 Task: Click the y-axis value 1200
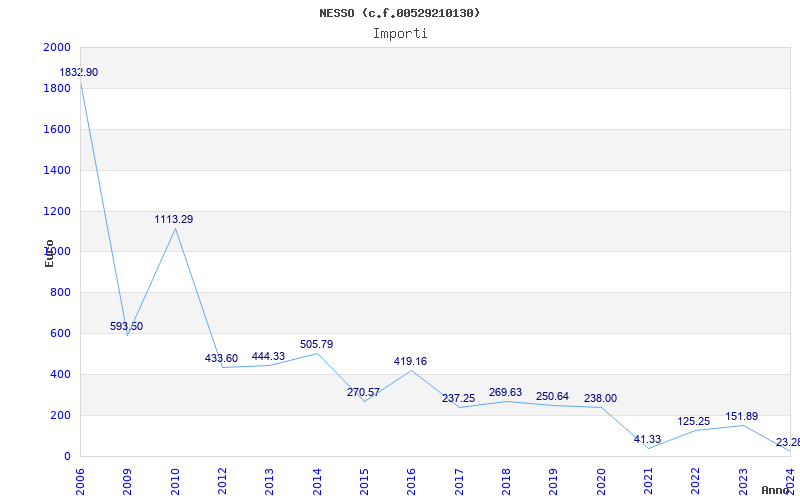pyautogui.click(x=57, y=211)
